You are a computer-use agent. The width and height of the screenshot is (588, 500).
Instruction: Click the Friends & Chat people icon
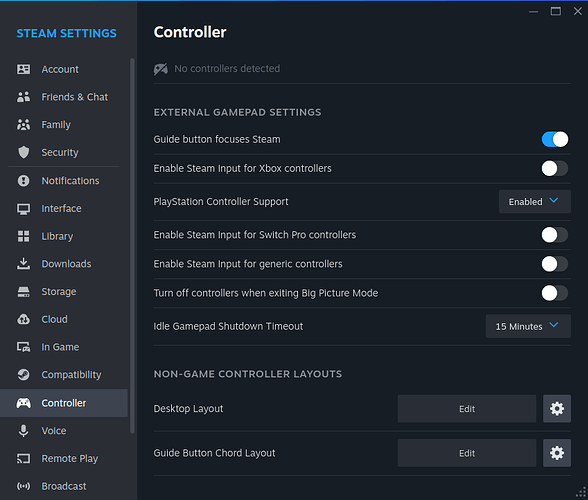coord(23,97)
